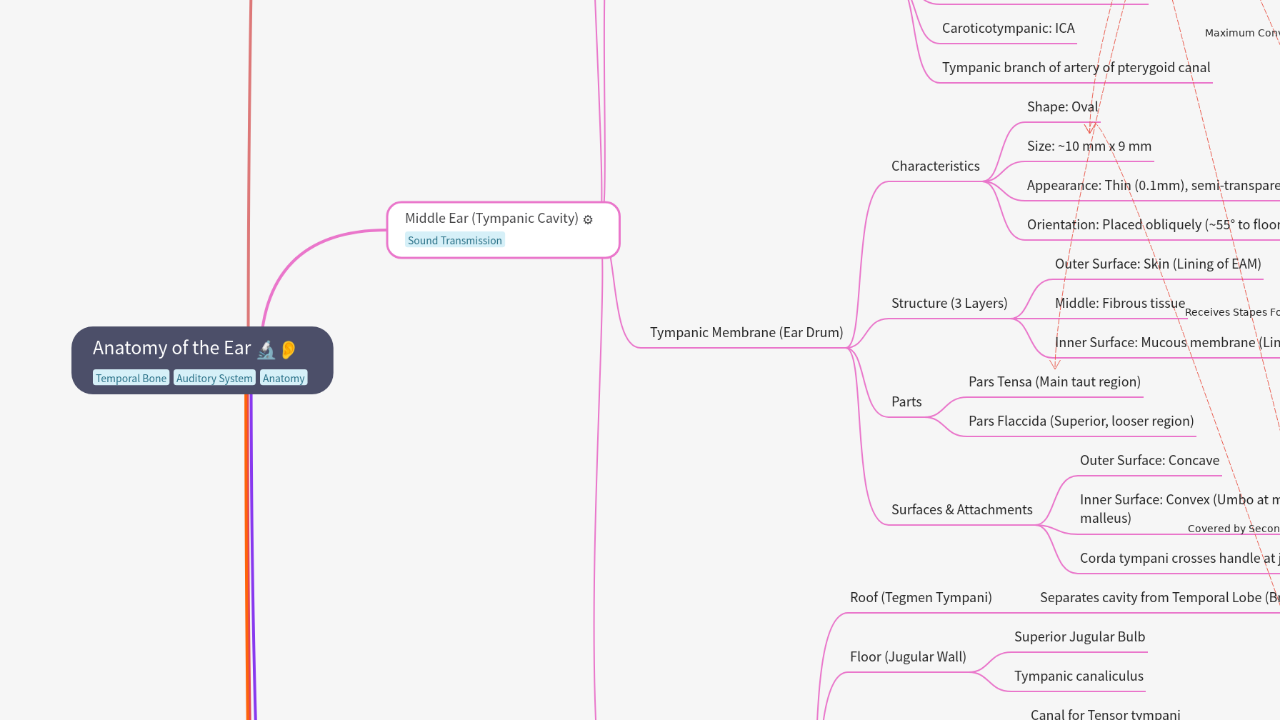Select the Floor (Jugular Wall) node
1280x720 pixels.
pos(908,656)
